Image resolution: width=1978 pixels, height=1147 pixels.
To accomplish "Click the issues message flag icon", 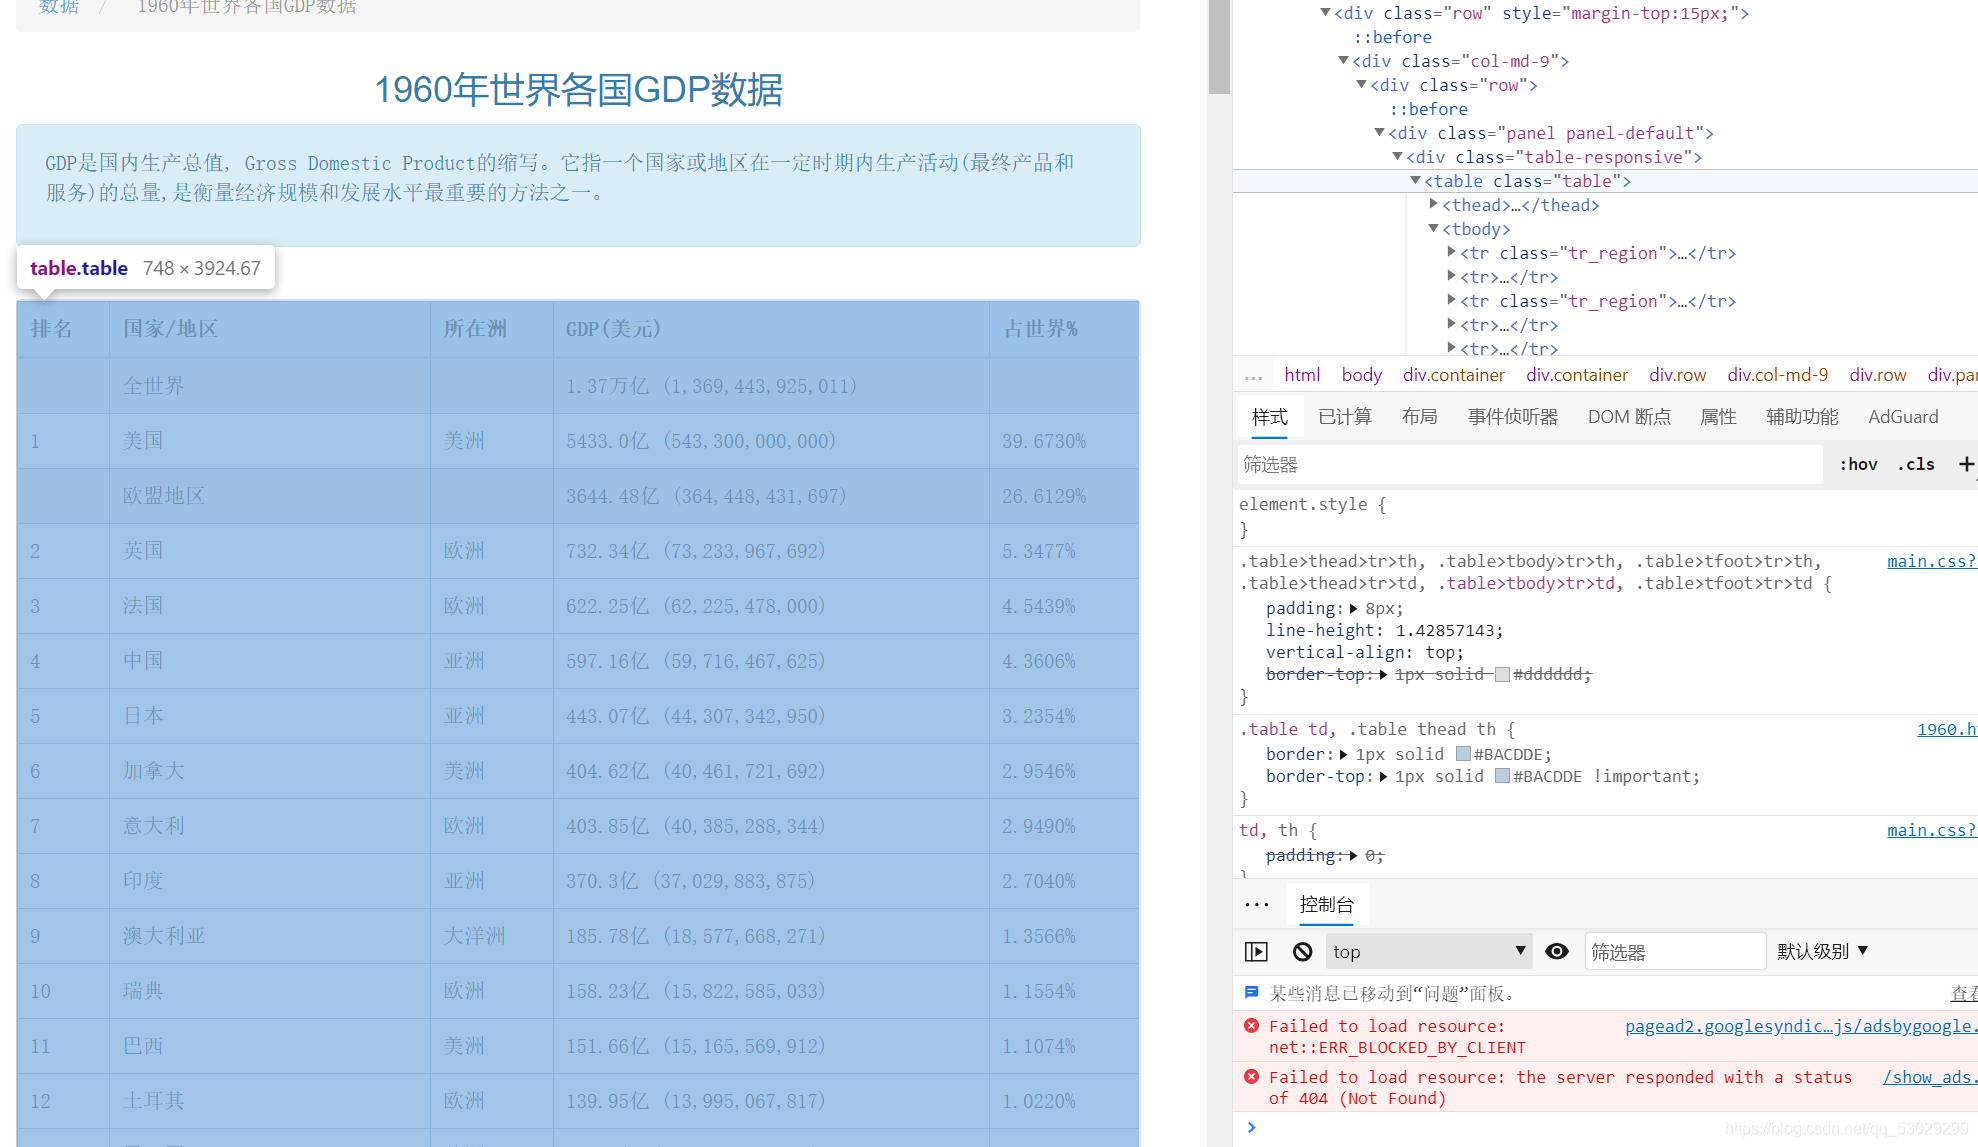I will [1251, 993].
